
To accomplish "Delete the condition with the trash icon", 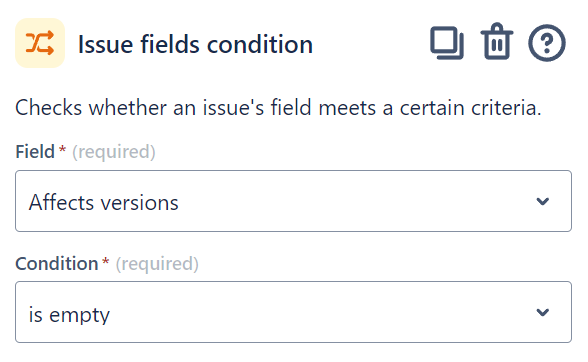I will 496,42.
